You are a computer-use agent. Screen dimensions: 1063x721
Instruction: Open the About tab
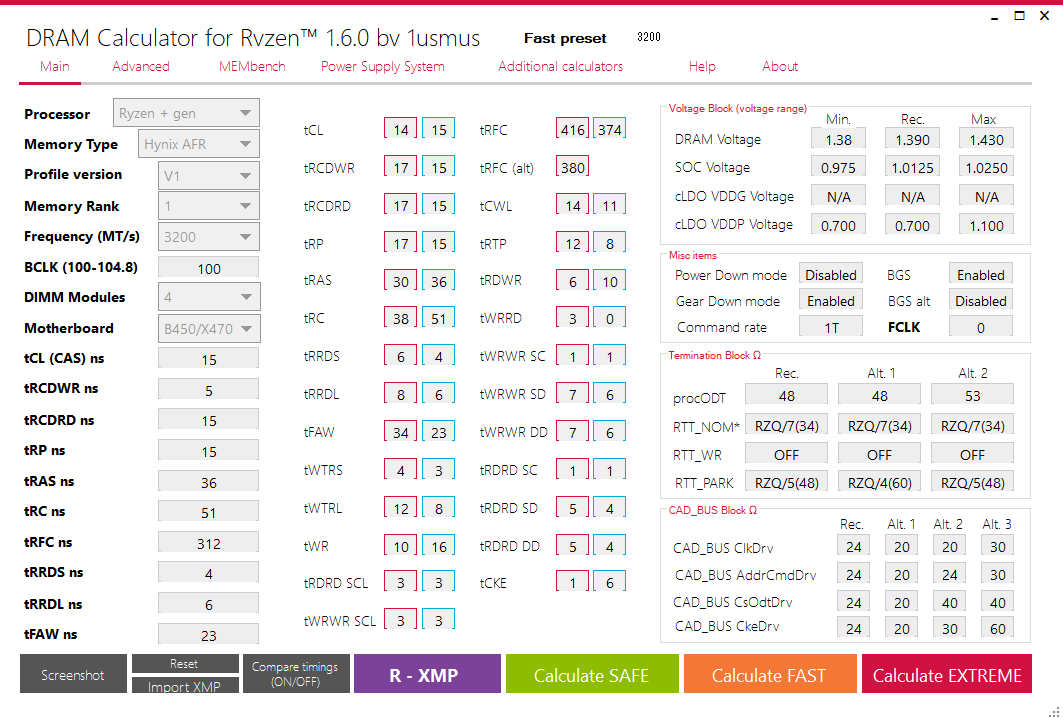tap(780, 66)
